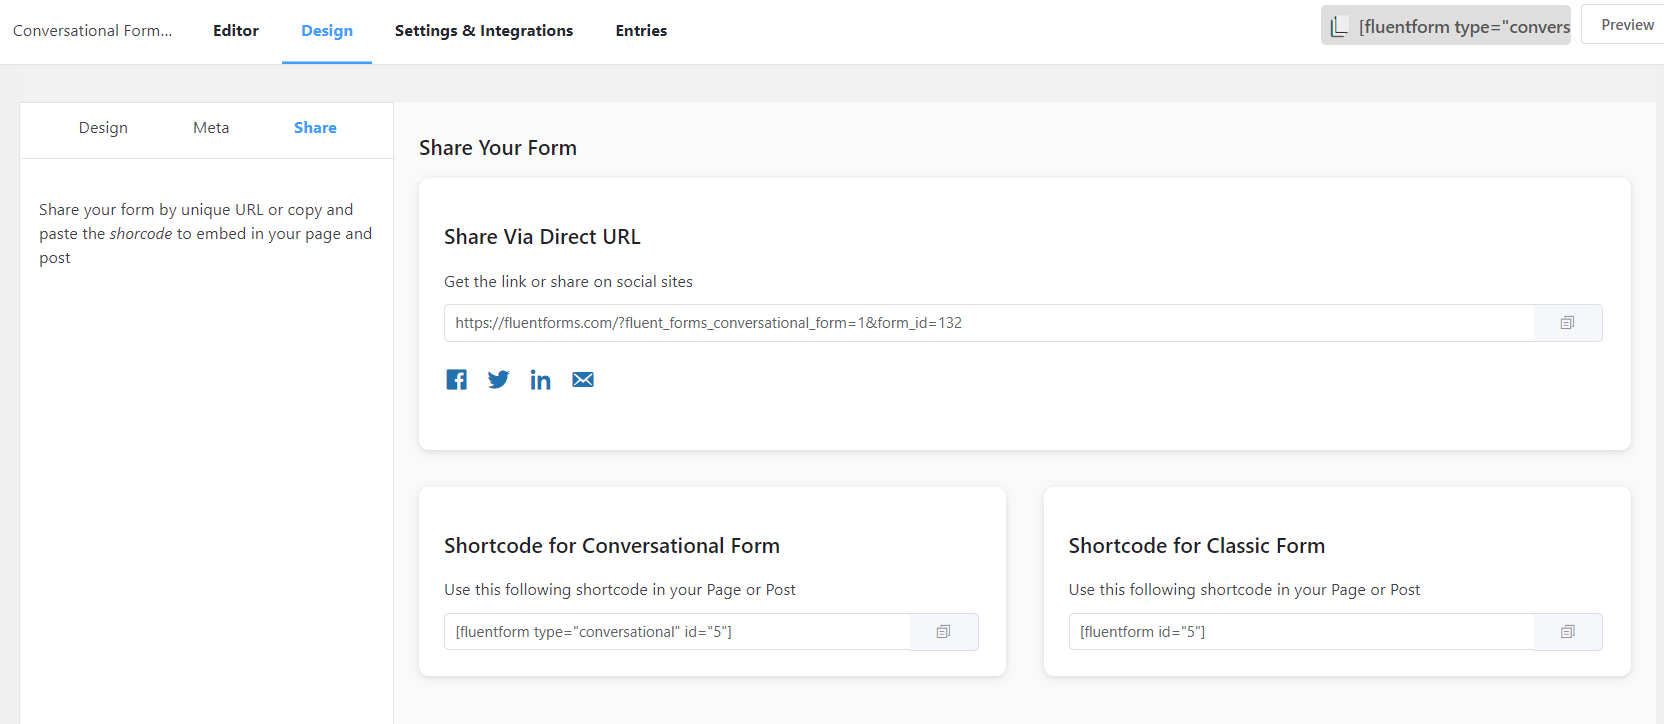Click the Preview button

(x=1626, y=25)
